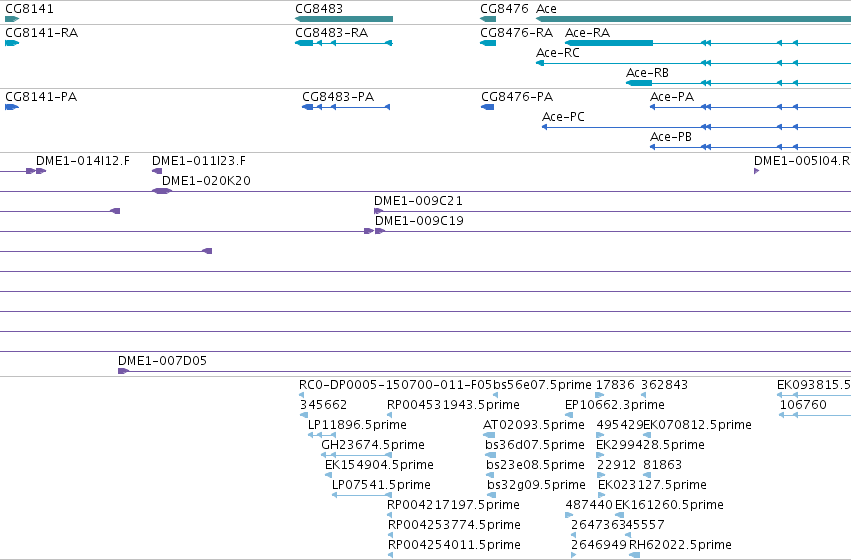
Task: Open EST bs36d07.5prime
Action: (535, 445)
